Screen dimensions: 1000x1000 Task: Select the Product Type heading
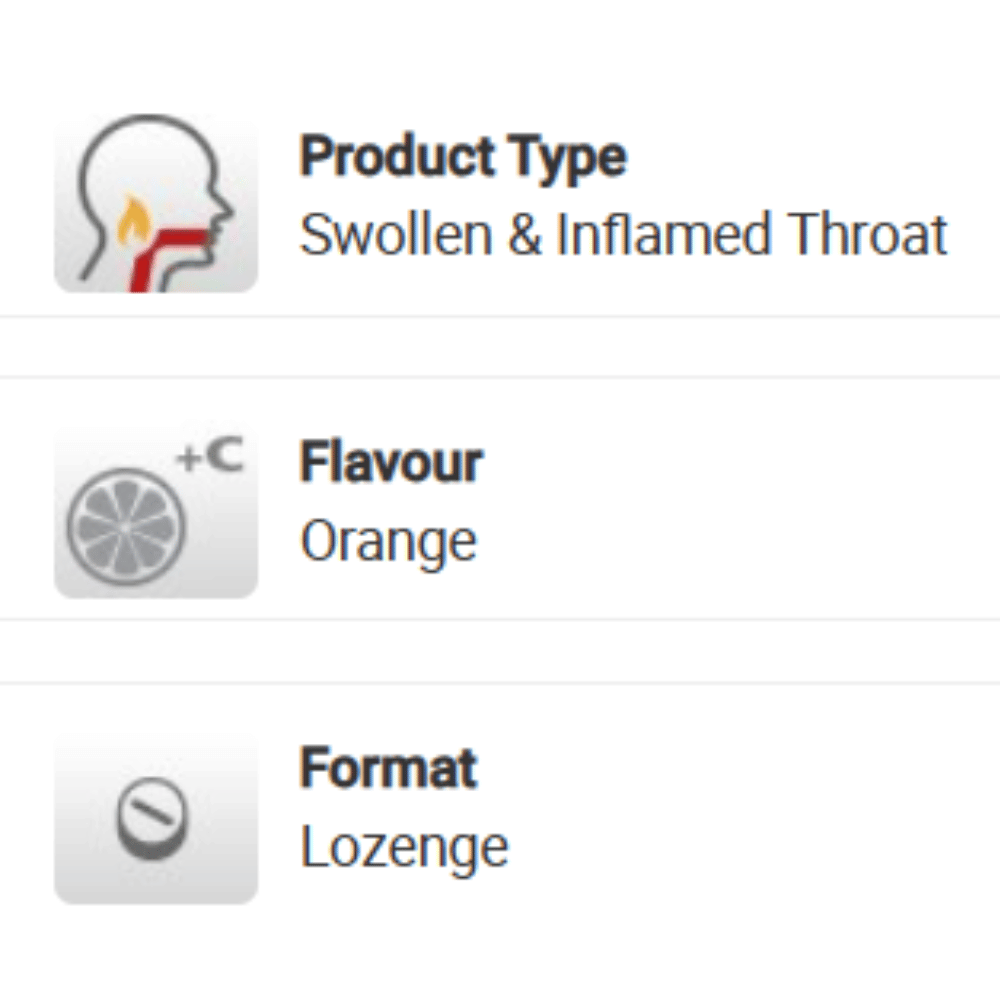click(463, 157)
